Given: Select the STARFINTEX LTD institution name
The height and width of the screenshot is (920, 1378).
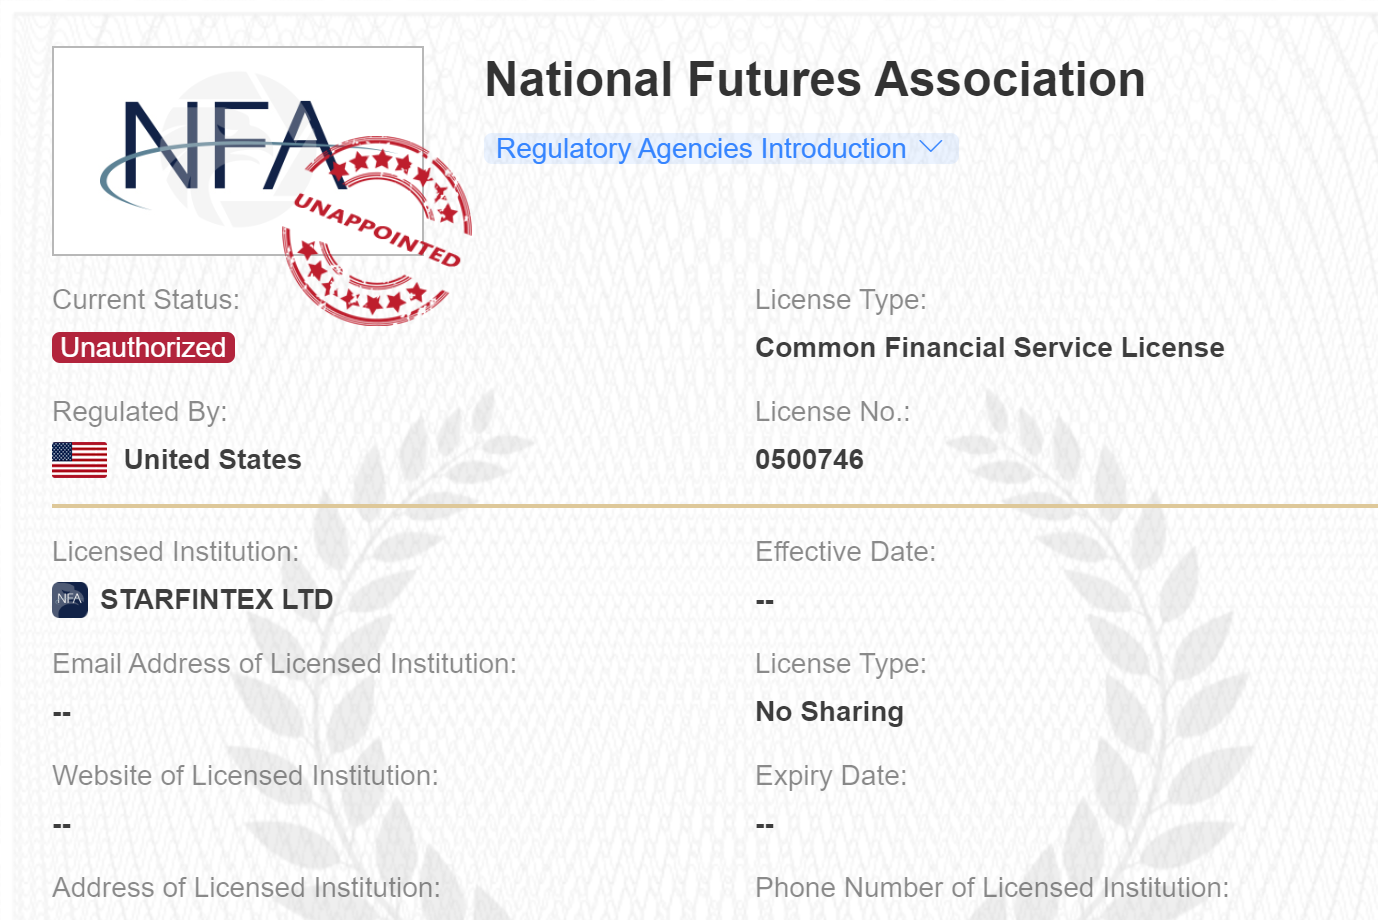Looking at the screenshot, I should [x=217, y=600].
